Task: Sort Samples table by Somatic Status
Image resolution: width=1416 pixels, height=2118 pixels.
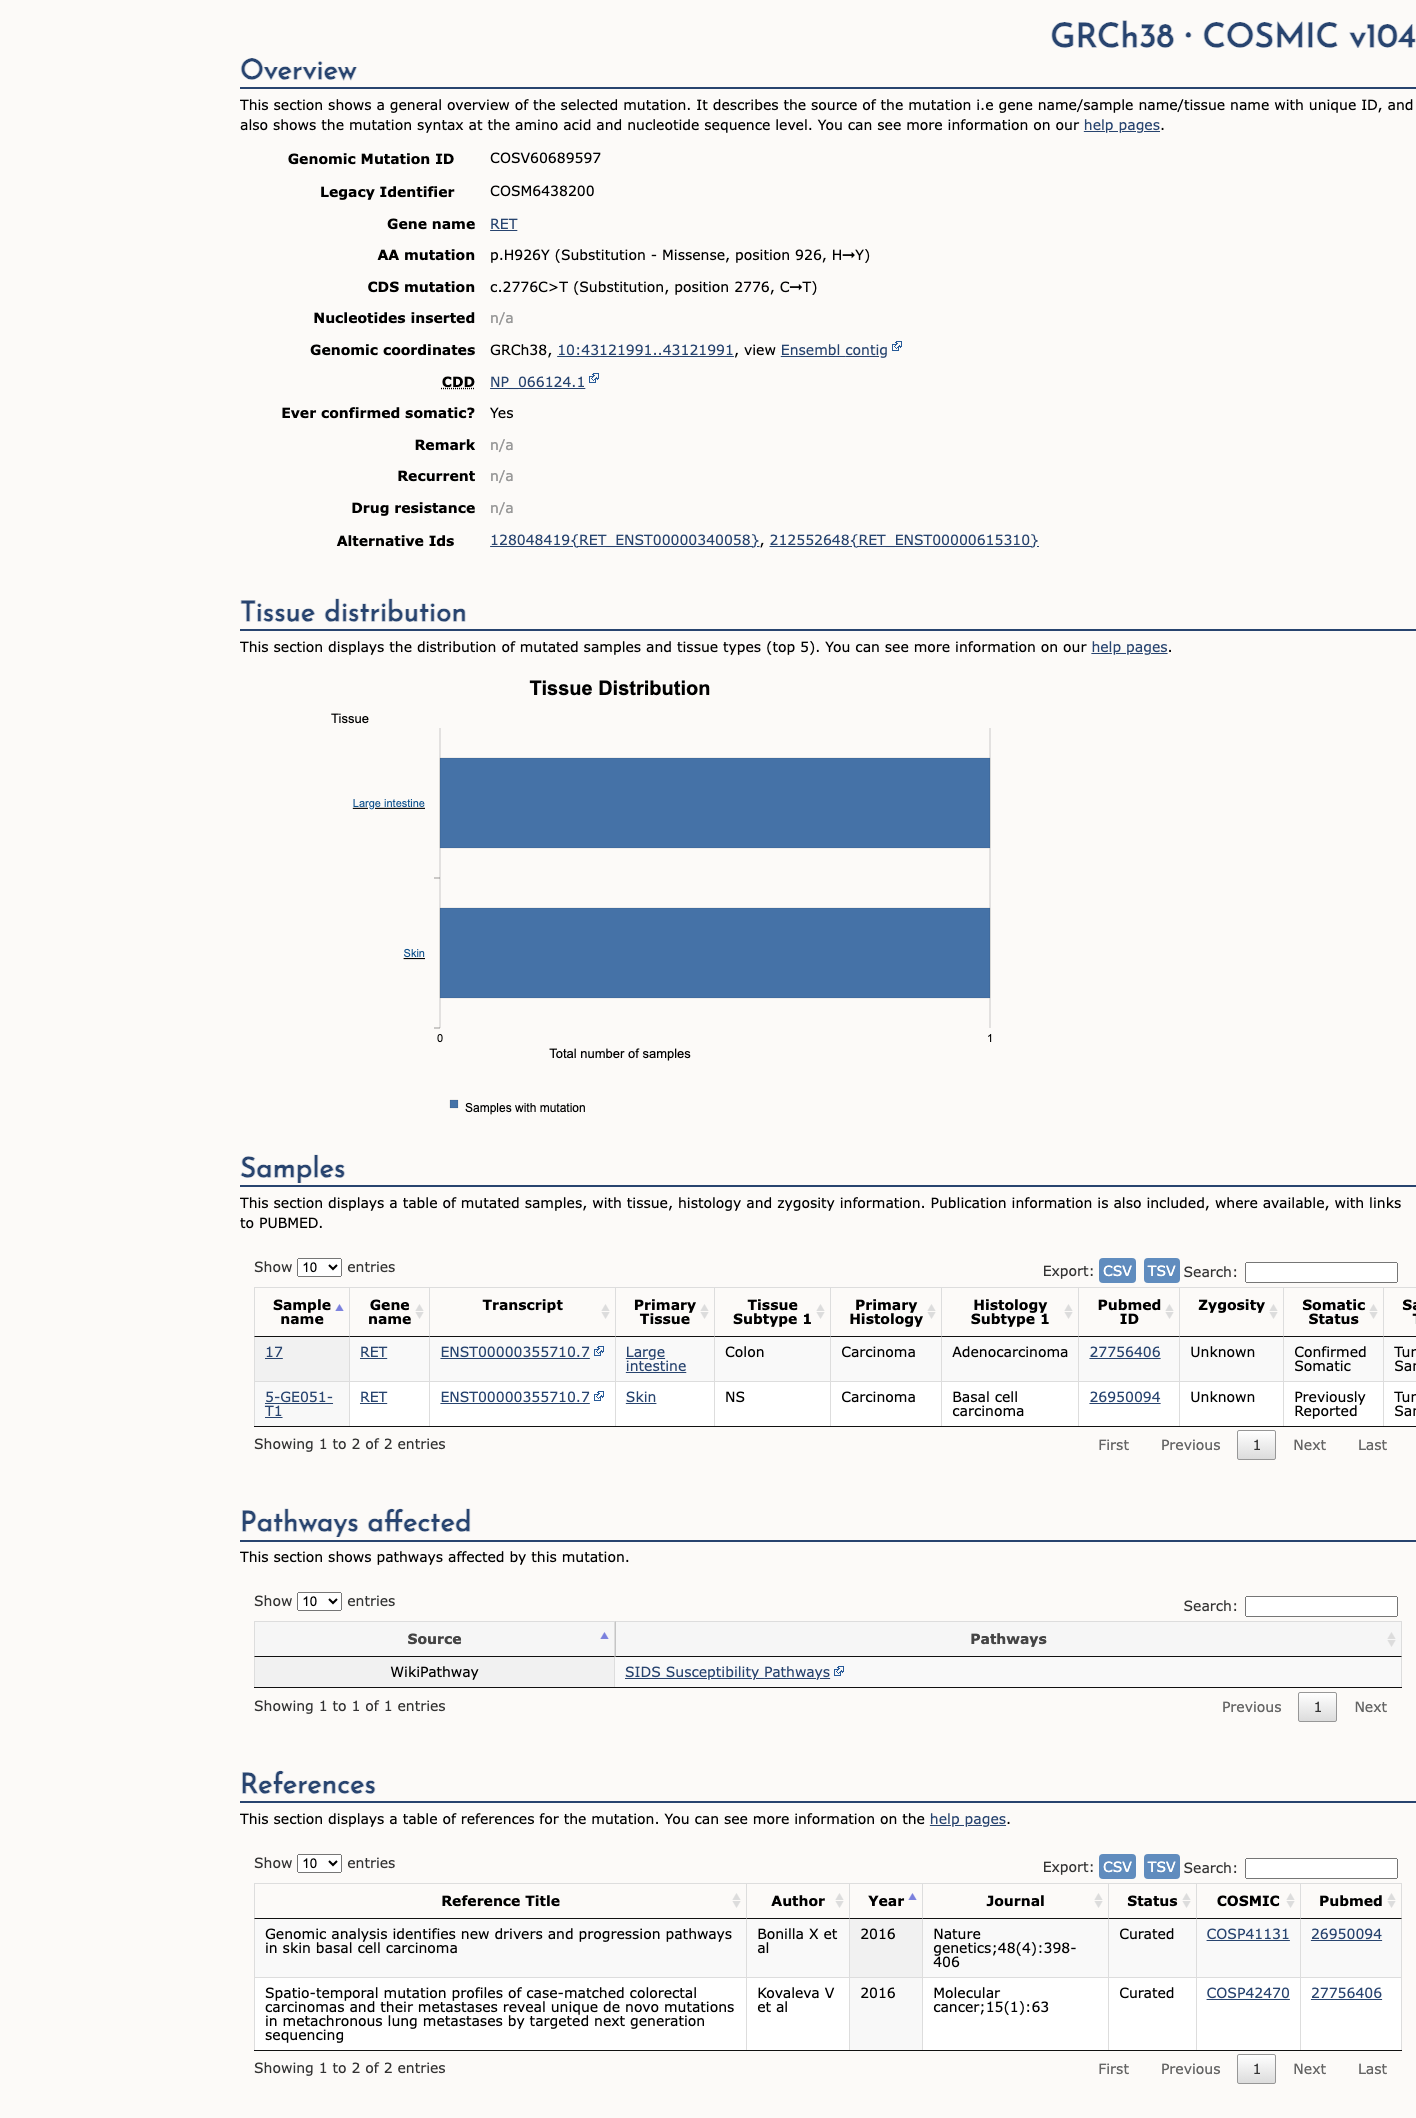Action: pyautogui.click(x=1333, y=1312)
